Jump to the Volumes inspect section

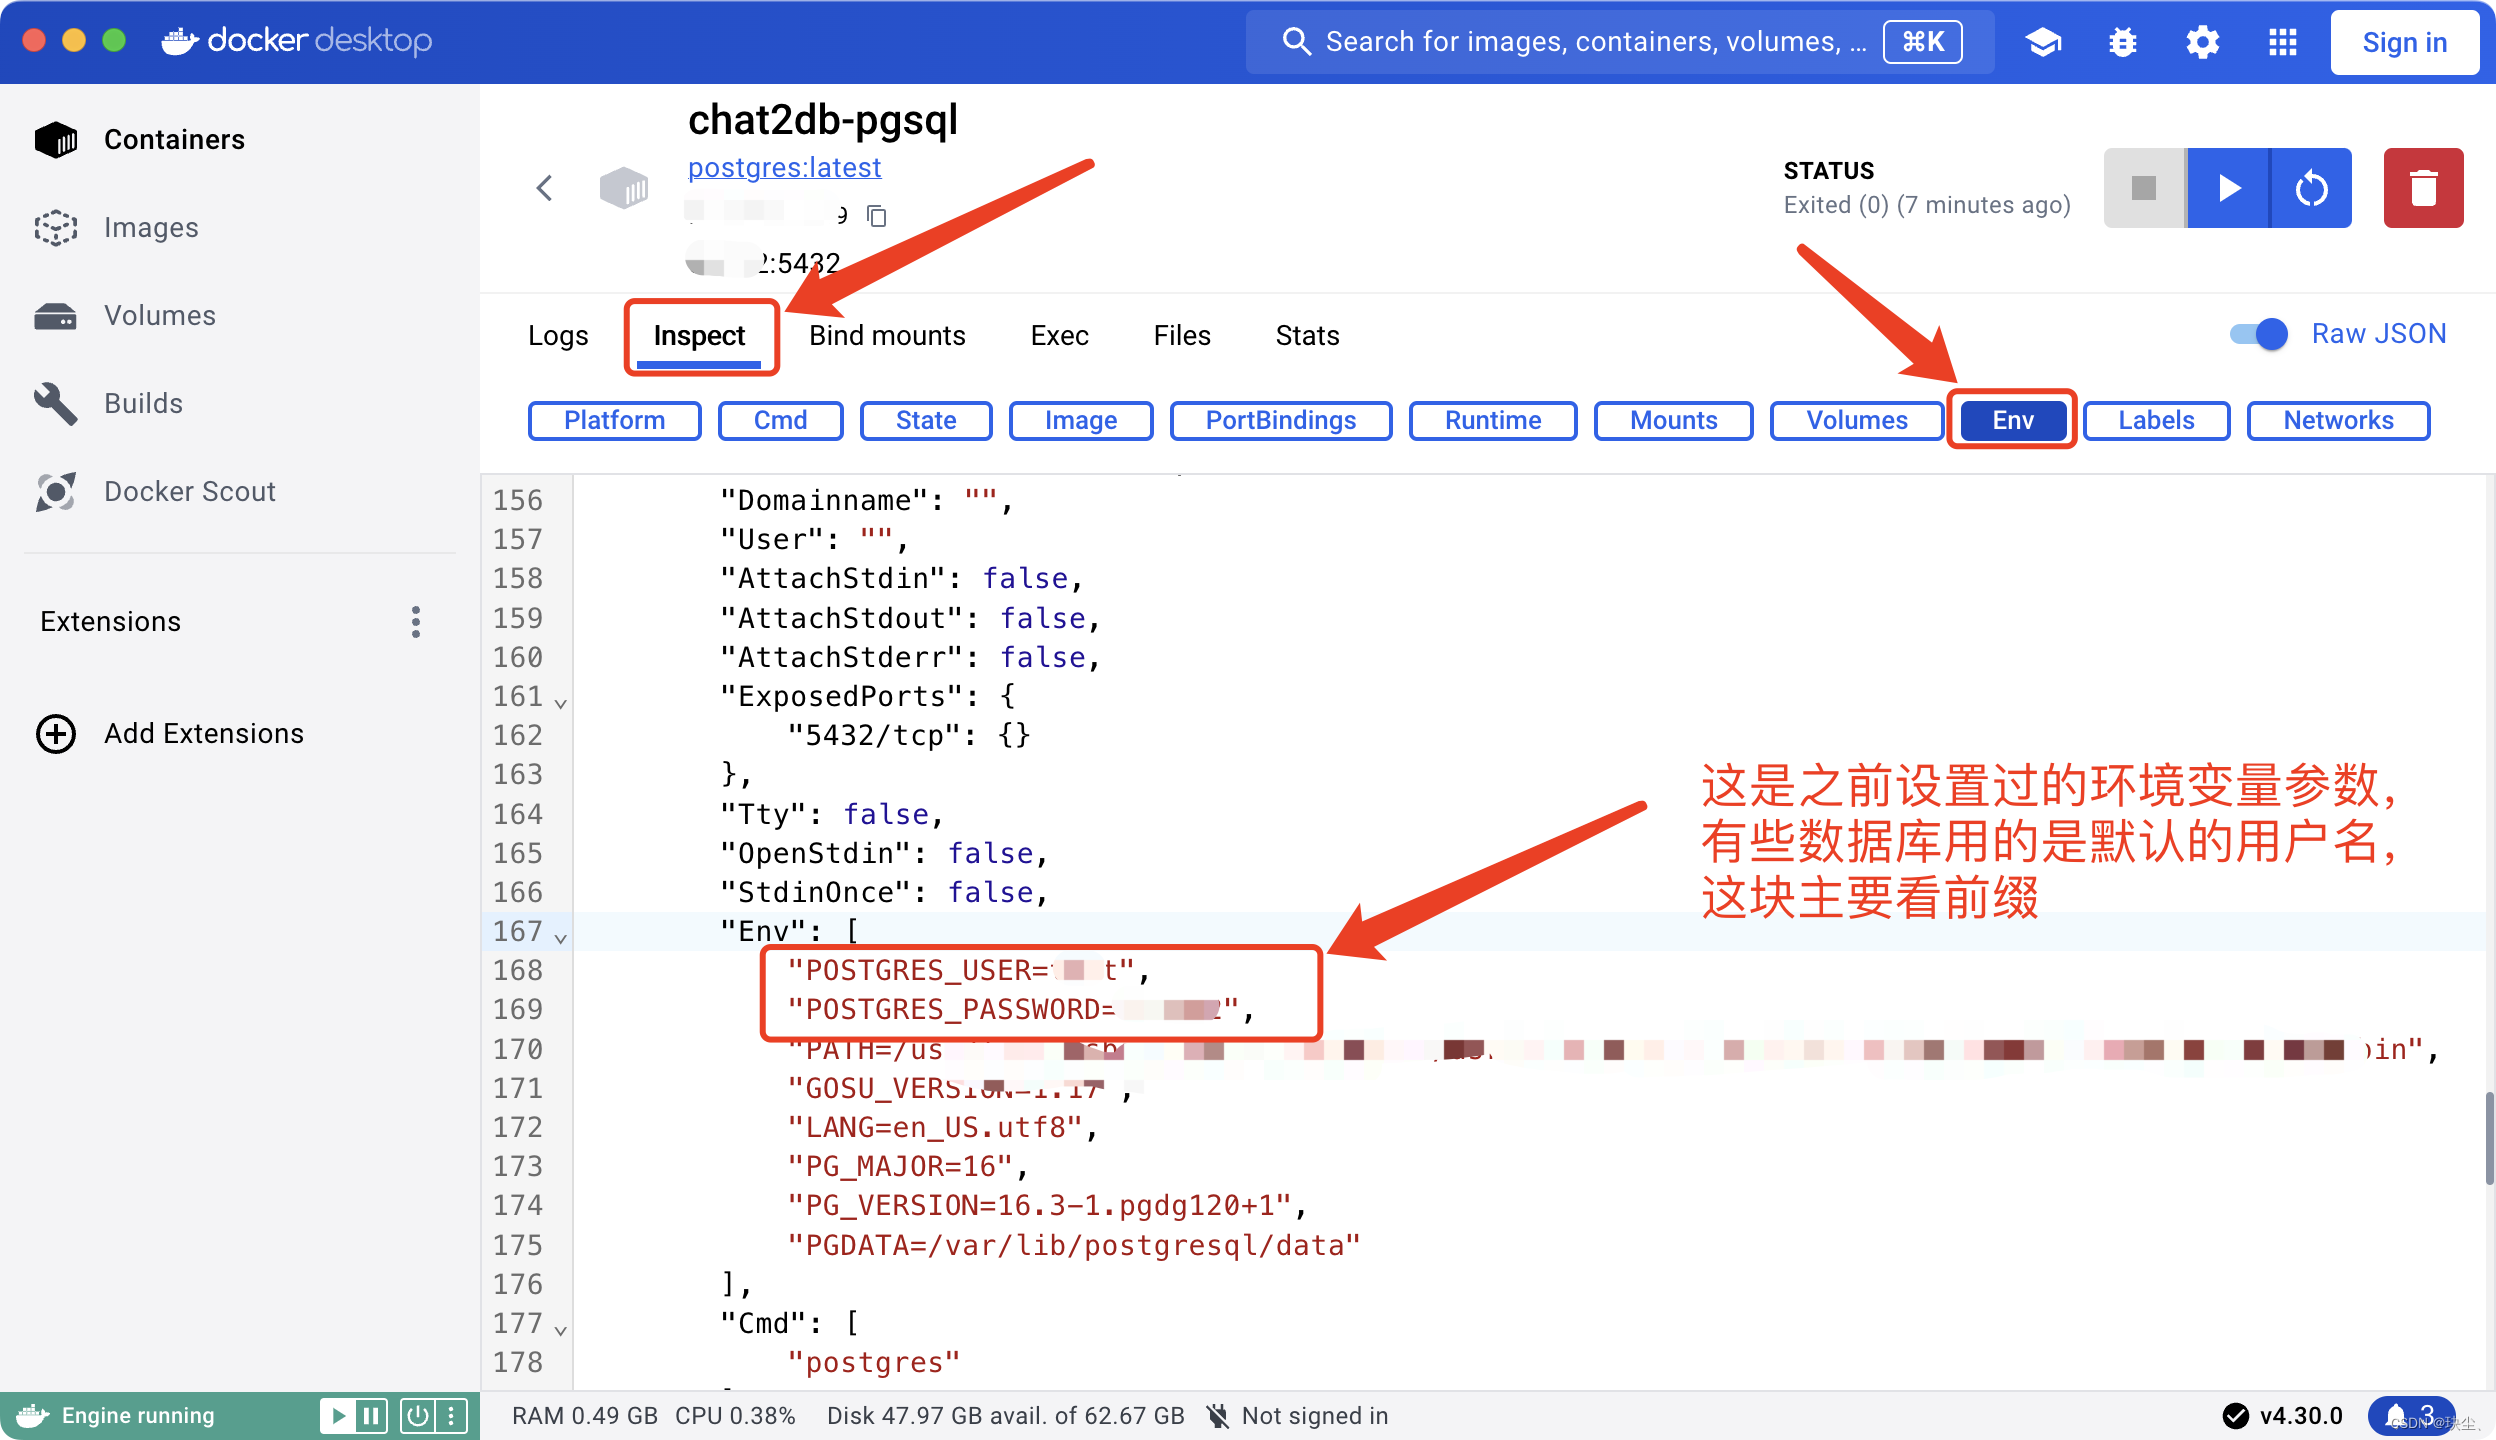(x=1857, y=420)
